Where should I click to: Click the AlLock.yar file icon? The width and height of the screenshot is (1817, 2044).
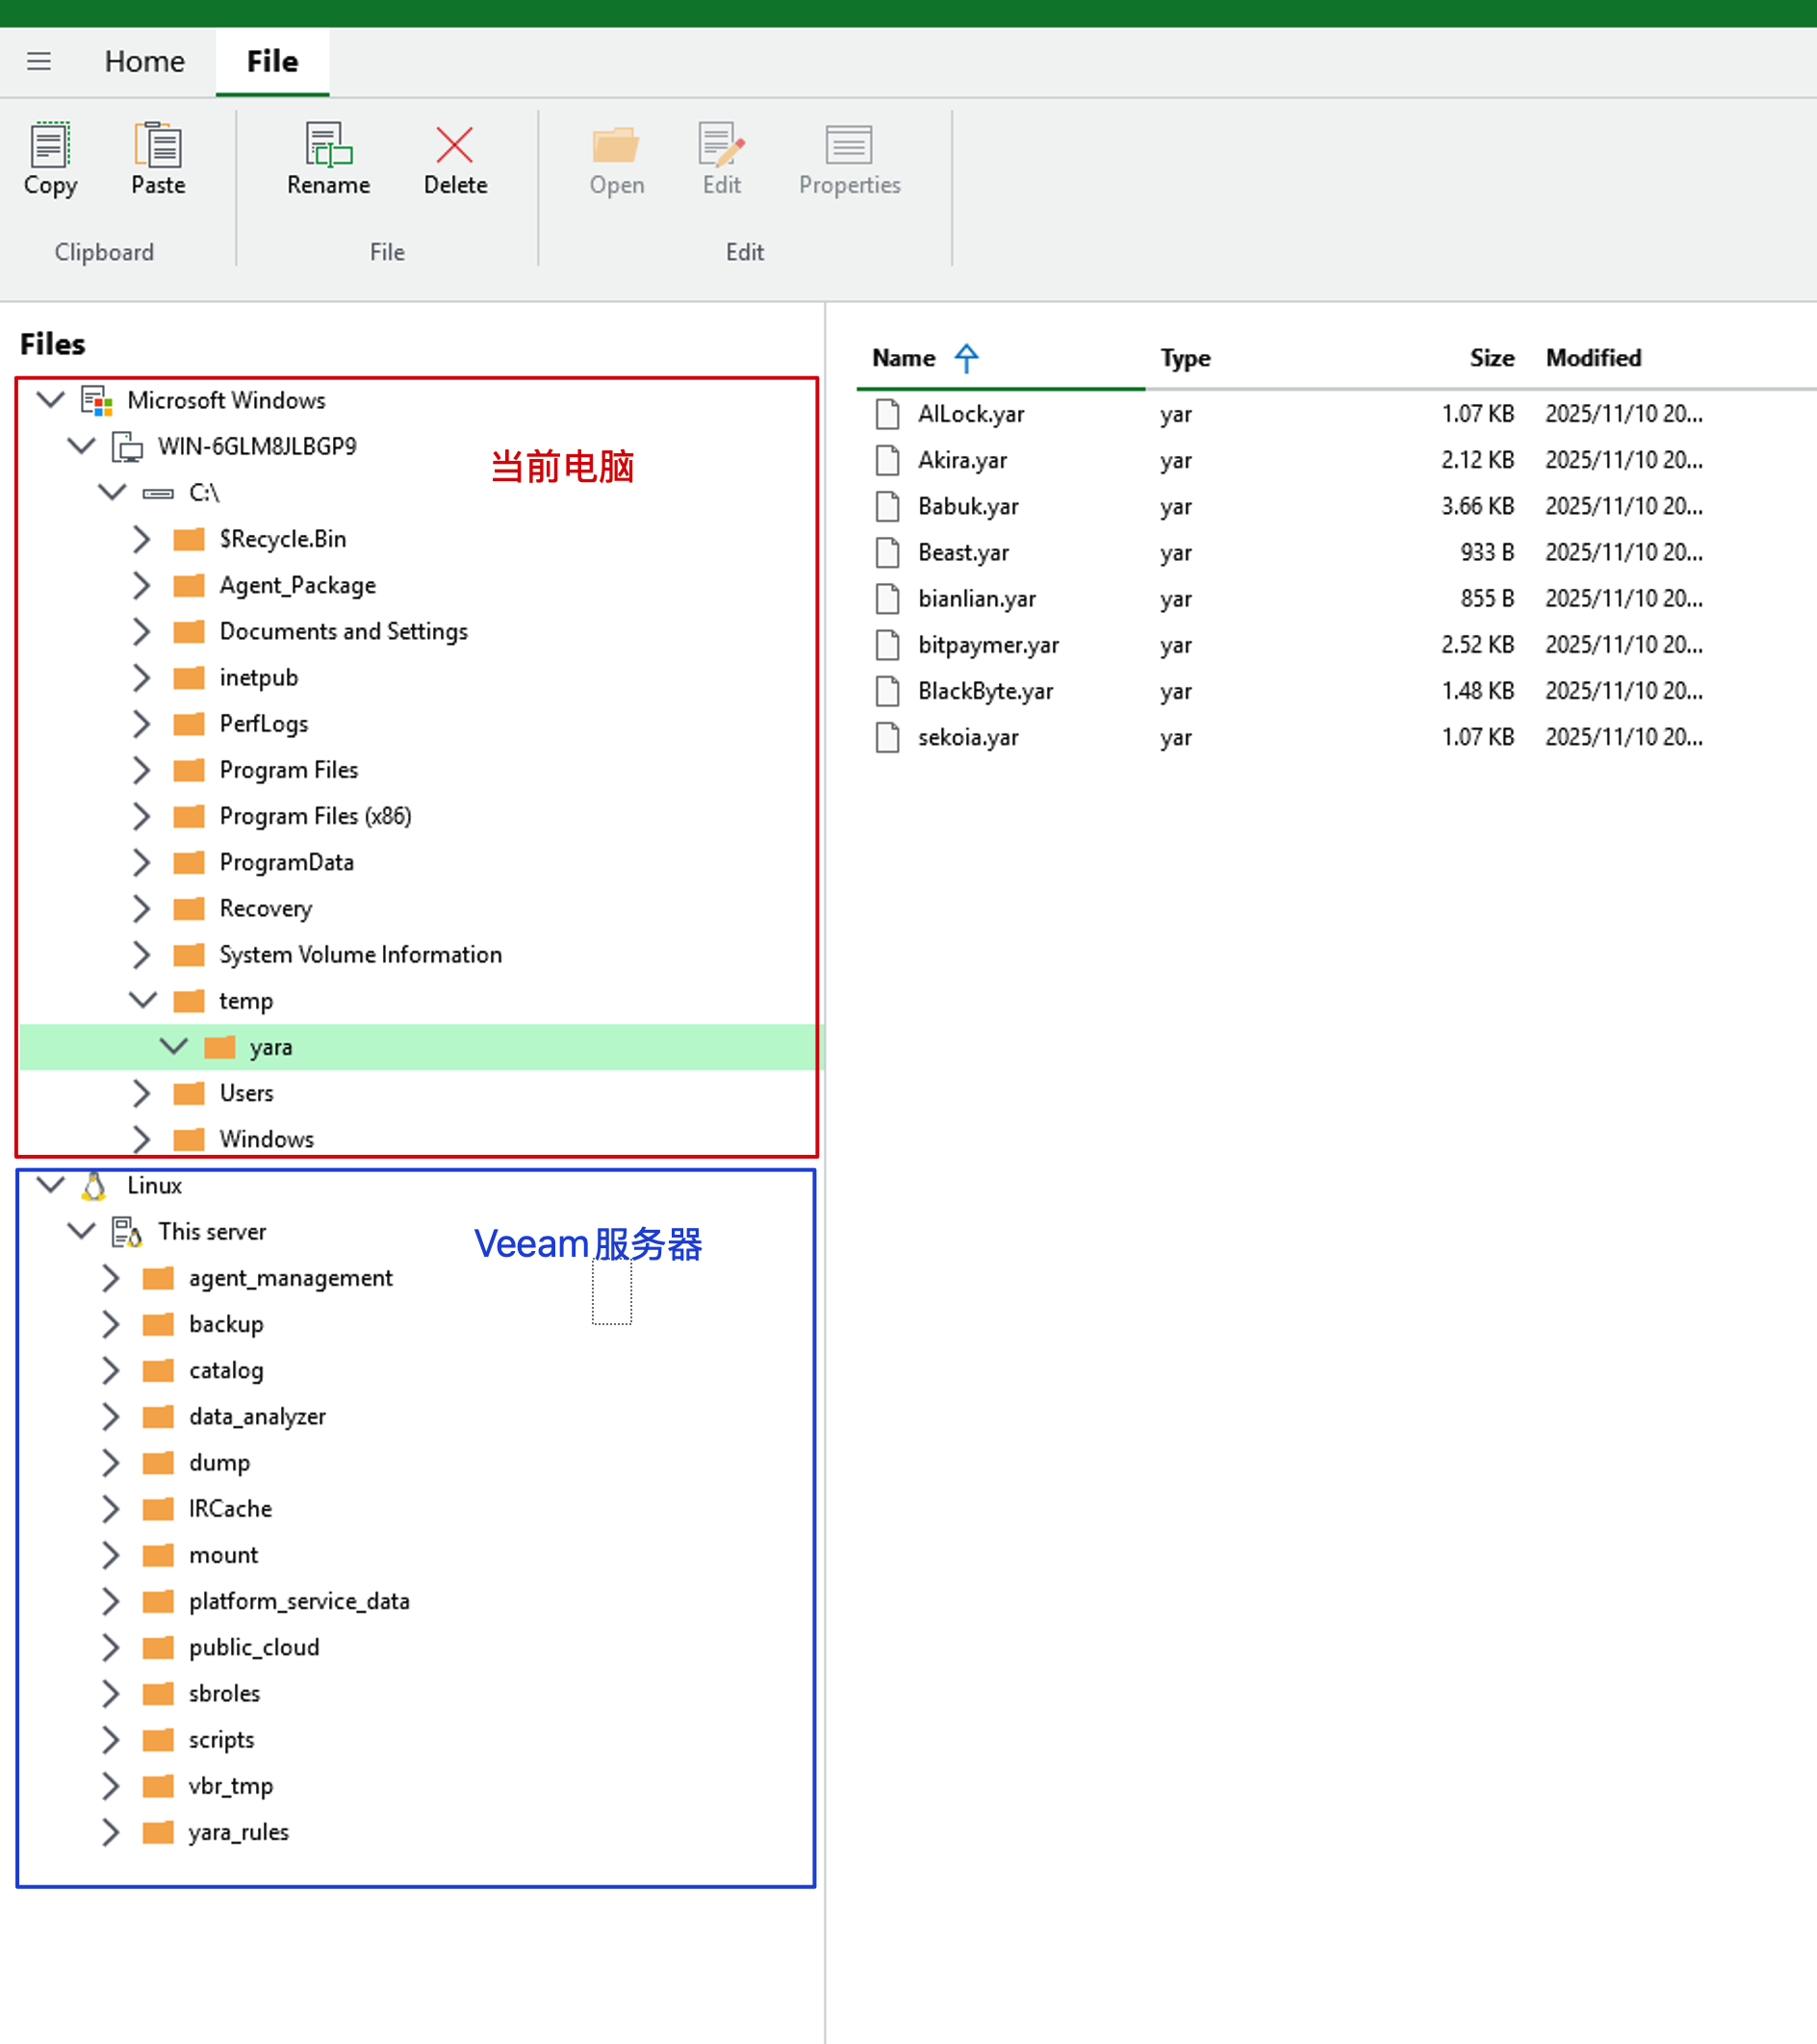pos(887,414)
